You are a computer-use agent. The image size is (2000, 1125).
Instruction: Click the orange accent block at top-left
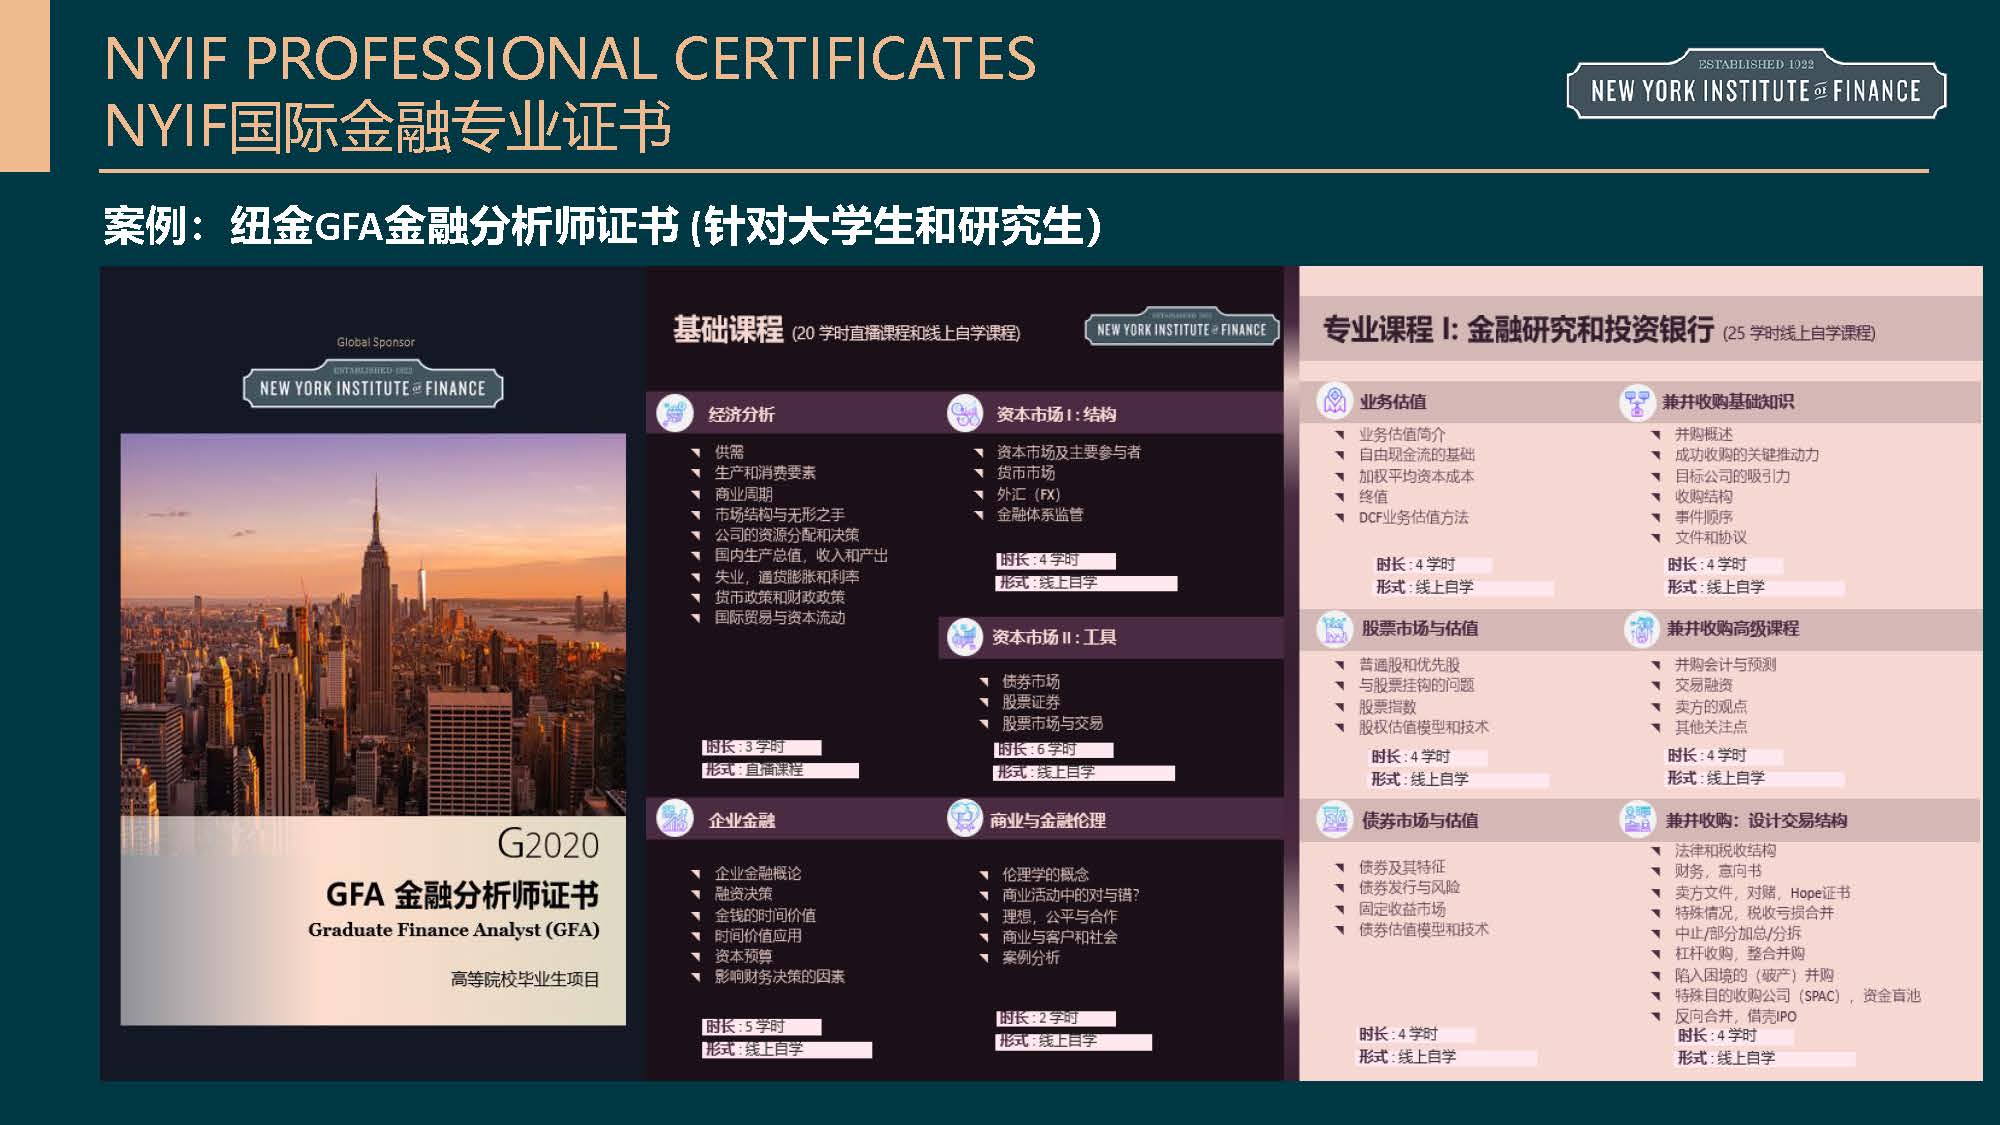click(x=24, y=85)
